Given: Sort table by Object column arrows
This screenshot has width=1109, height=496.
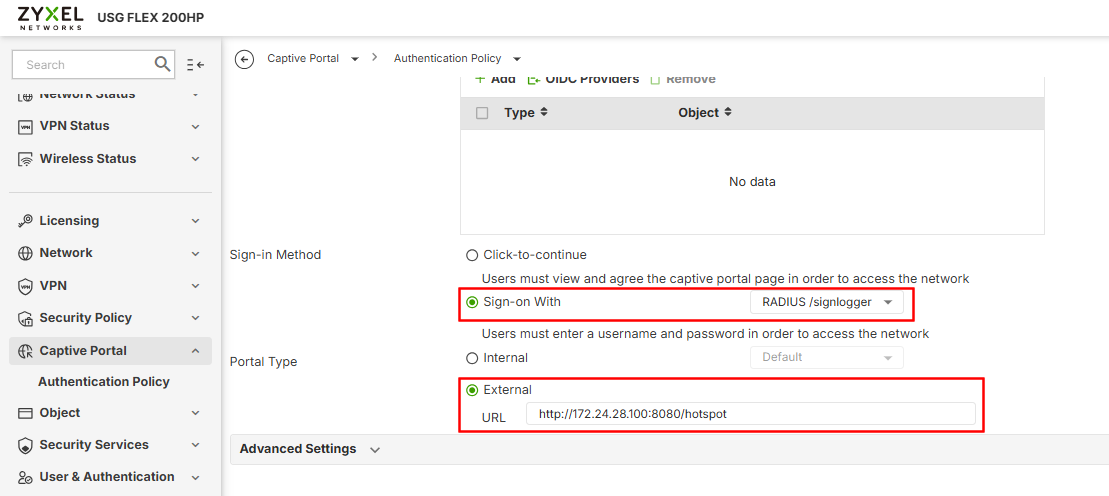Looking at the screenshot, I should tap(728, 113).
